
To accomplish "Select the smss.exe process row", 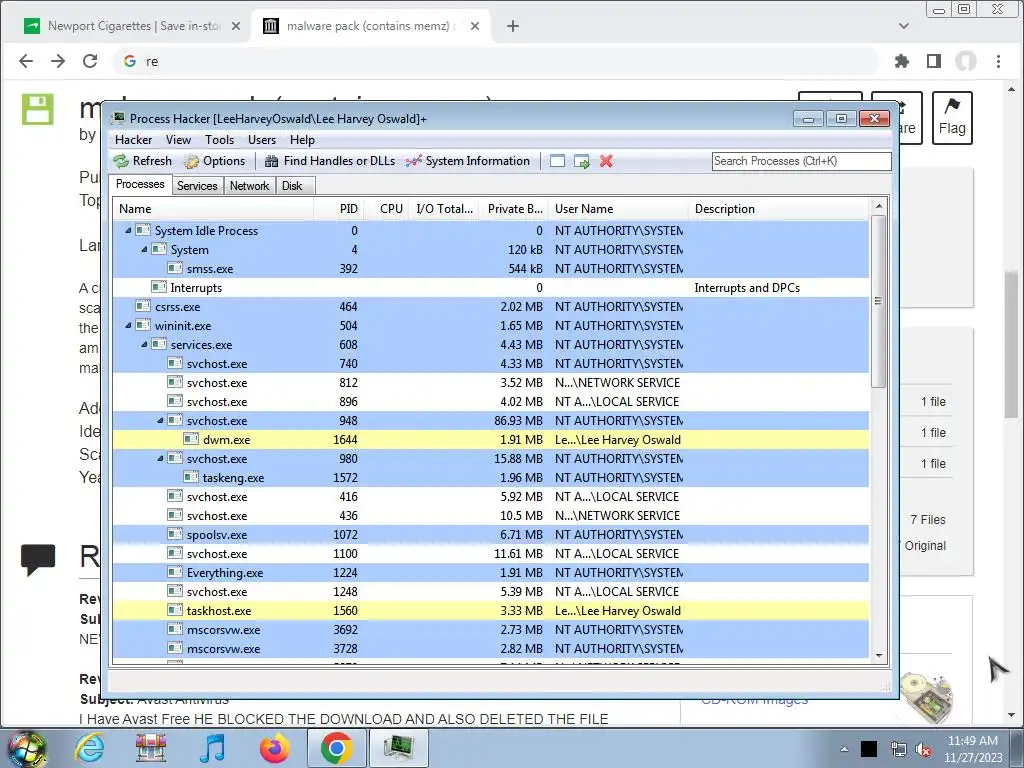I will 490,268.
